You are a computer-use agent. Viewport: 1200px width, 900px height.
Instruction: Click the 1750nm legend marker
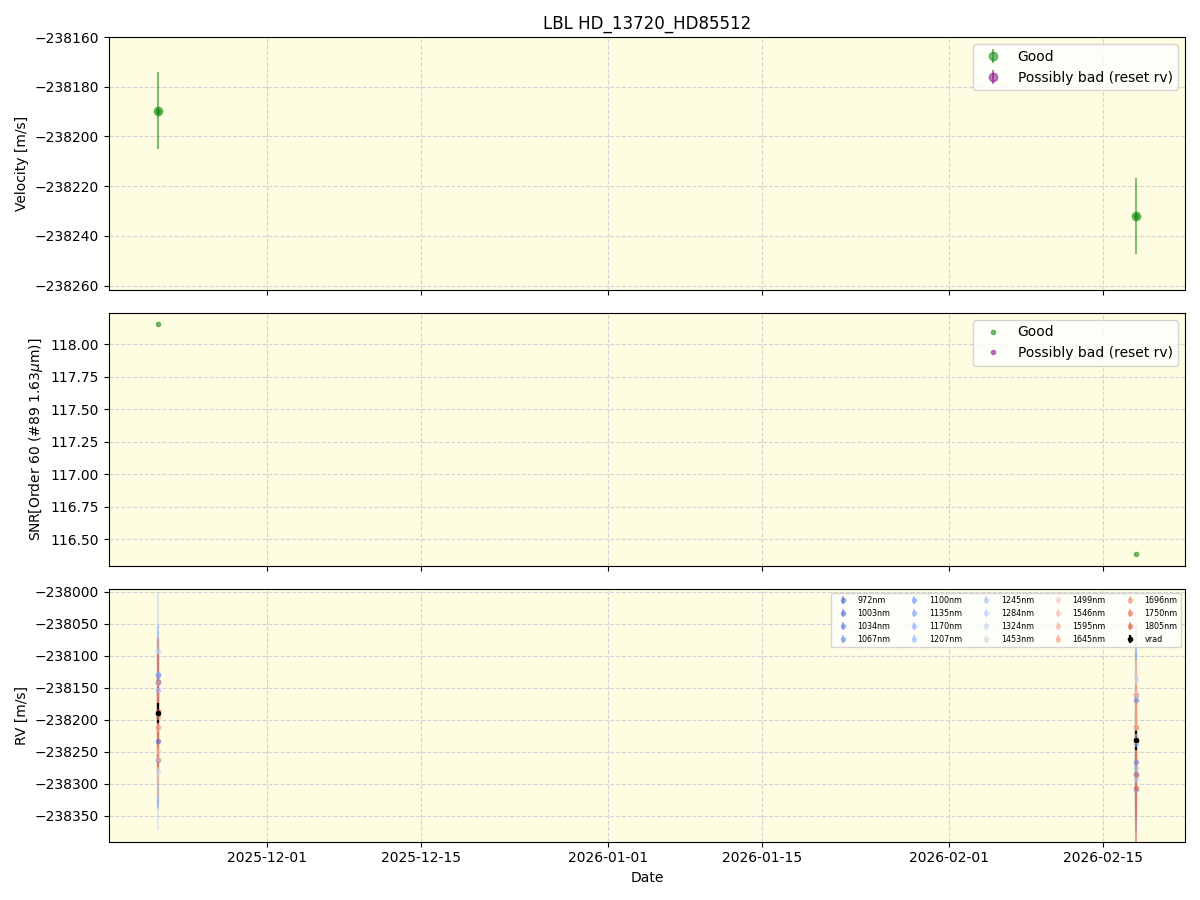point(1130,613)
